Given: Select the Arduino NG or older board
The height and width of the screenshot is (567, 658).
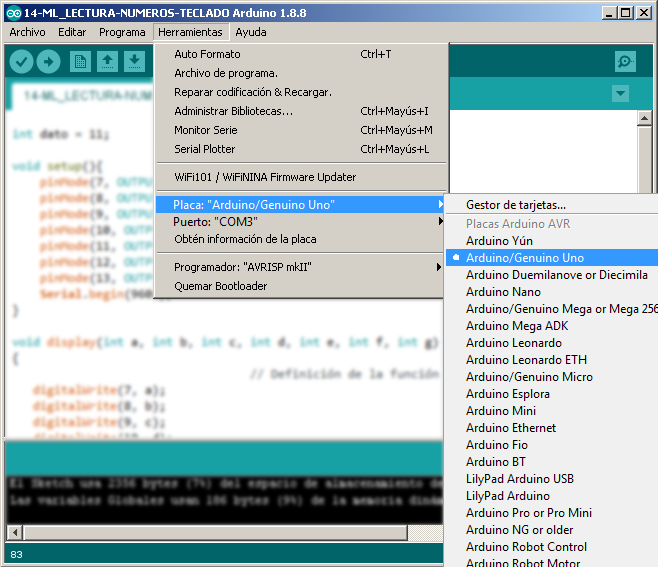Looking at the screenshot, I should (551, 530).
